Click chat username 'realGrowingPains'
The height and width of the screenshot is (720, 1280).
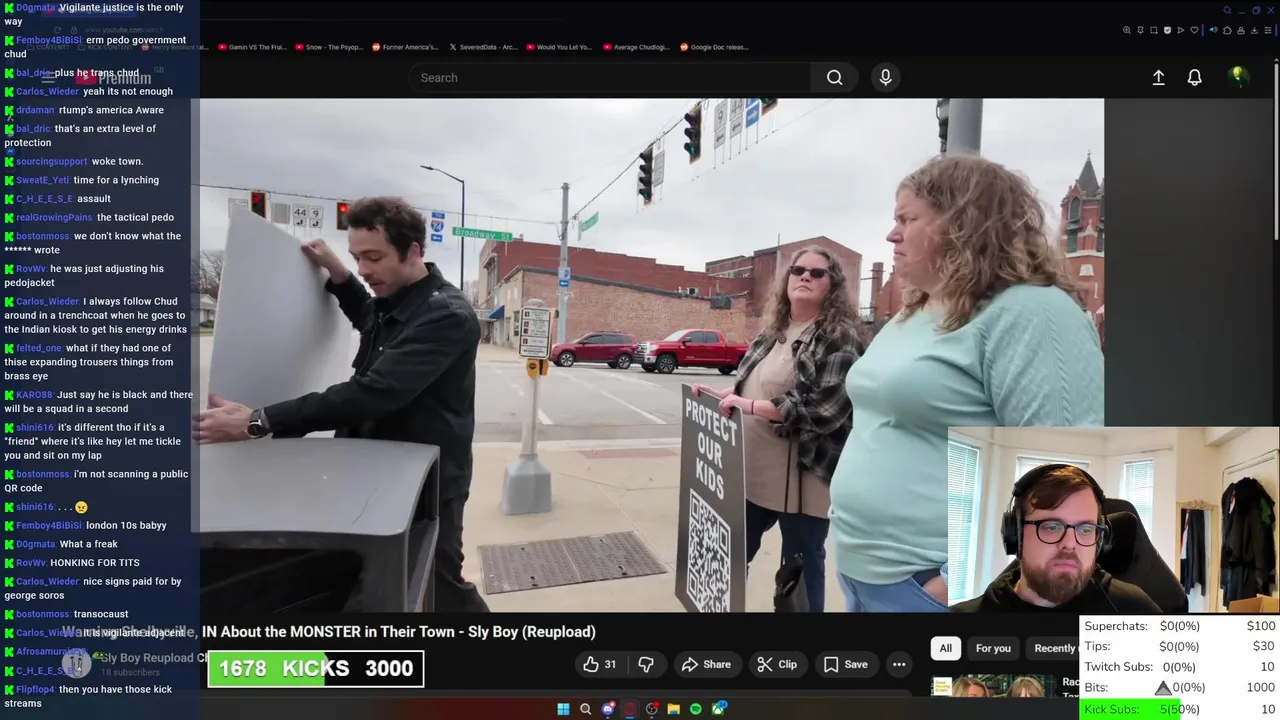pyautogui.click(x=54, y=217)
